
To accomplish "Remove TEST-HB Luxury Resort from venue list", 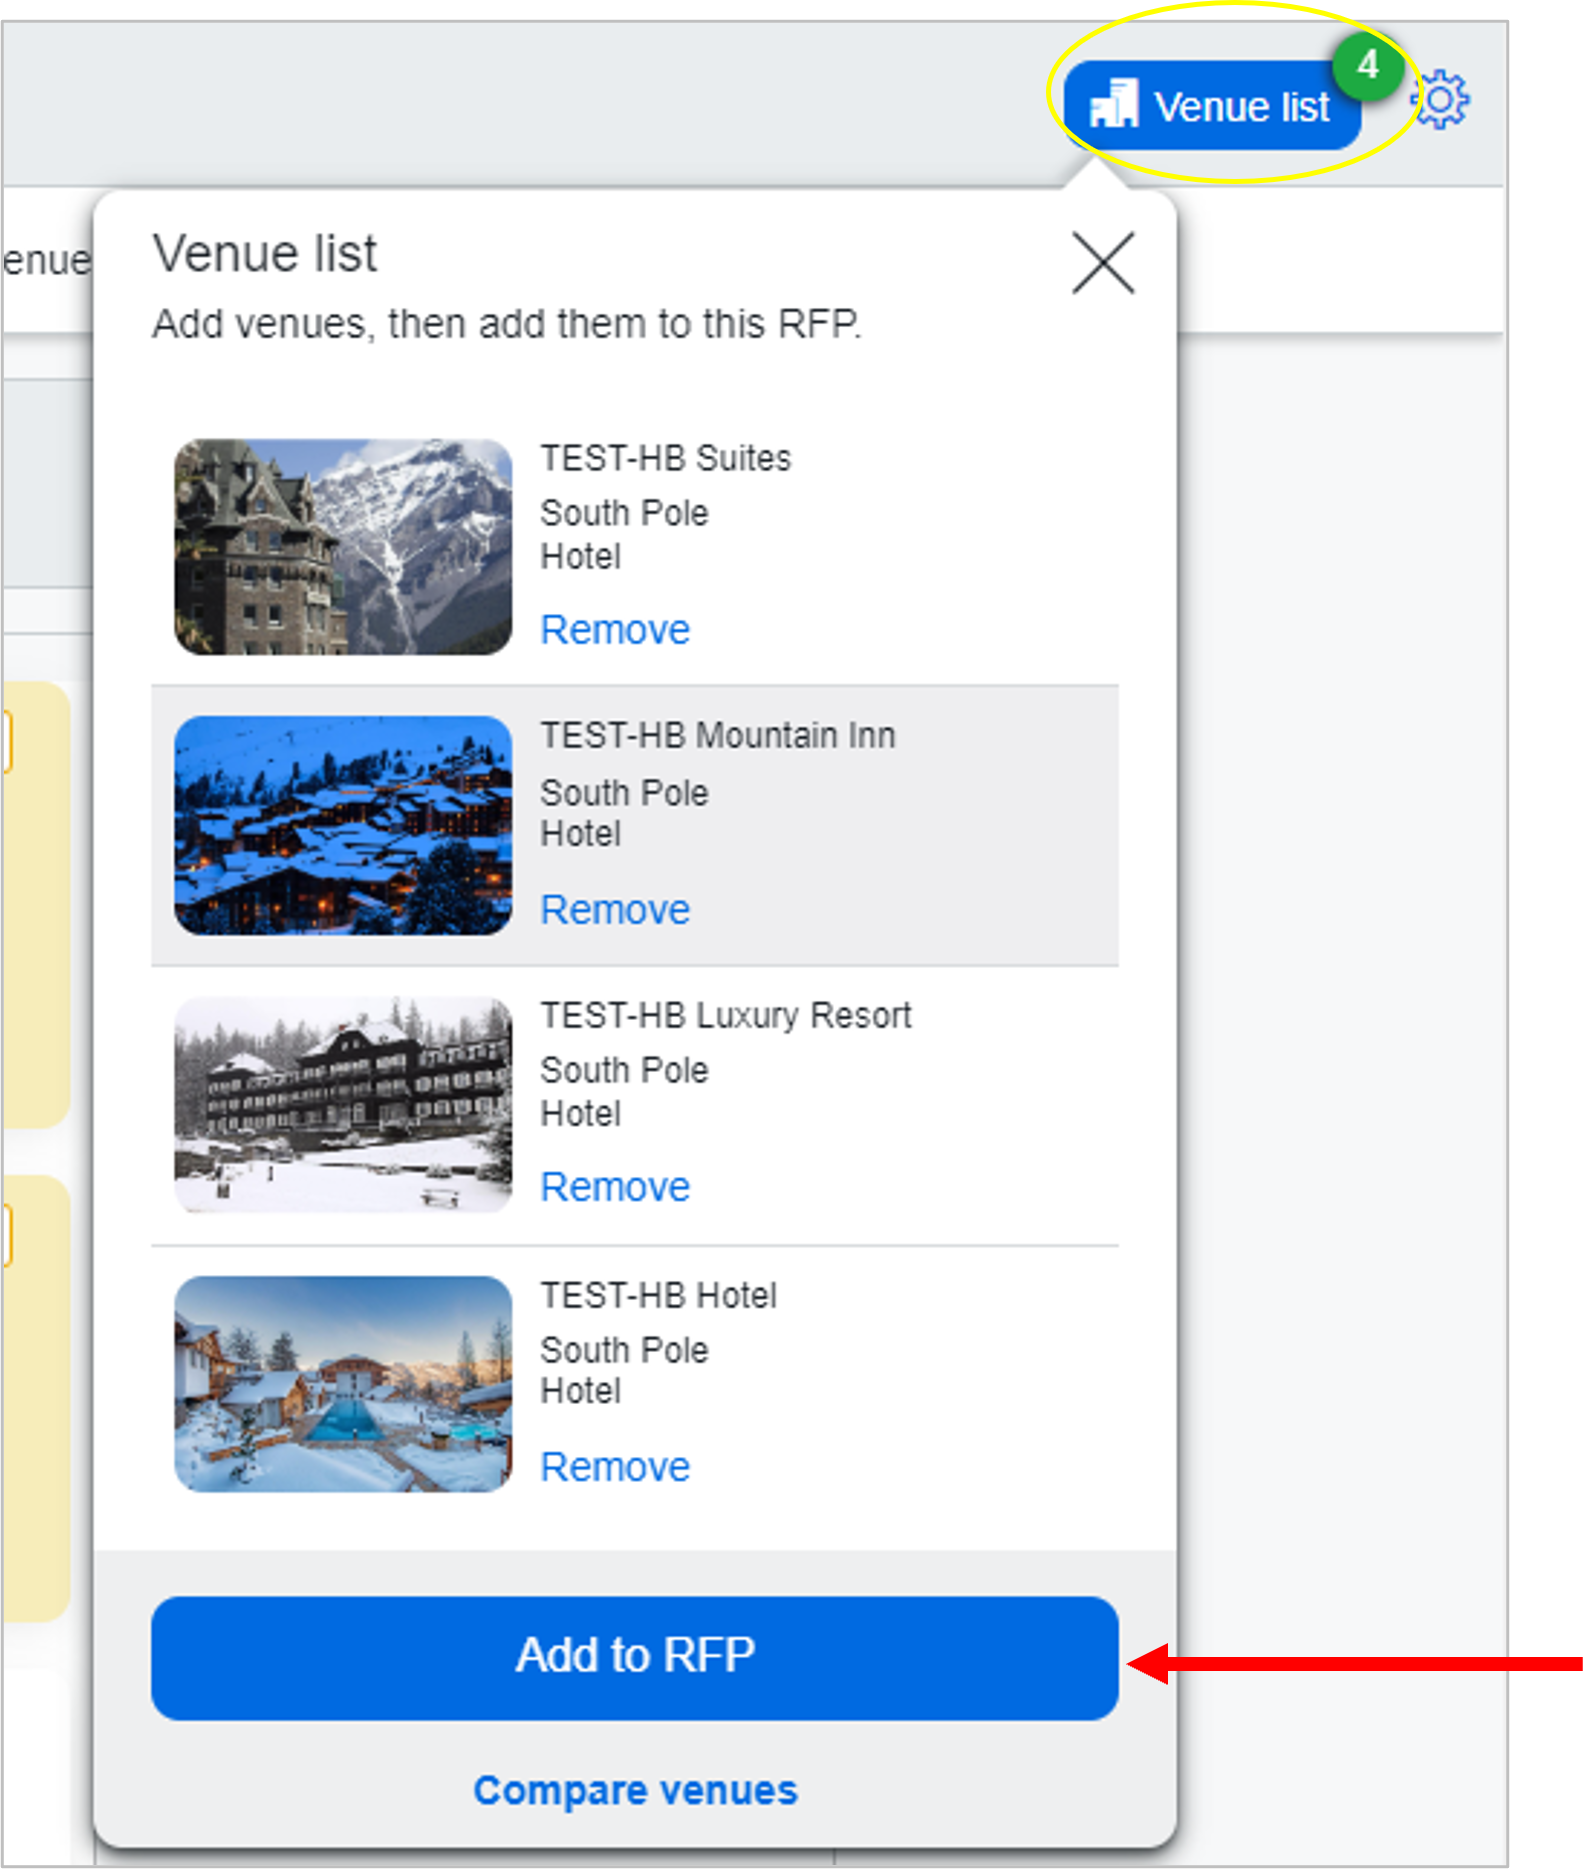I will click(615, 1187).
